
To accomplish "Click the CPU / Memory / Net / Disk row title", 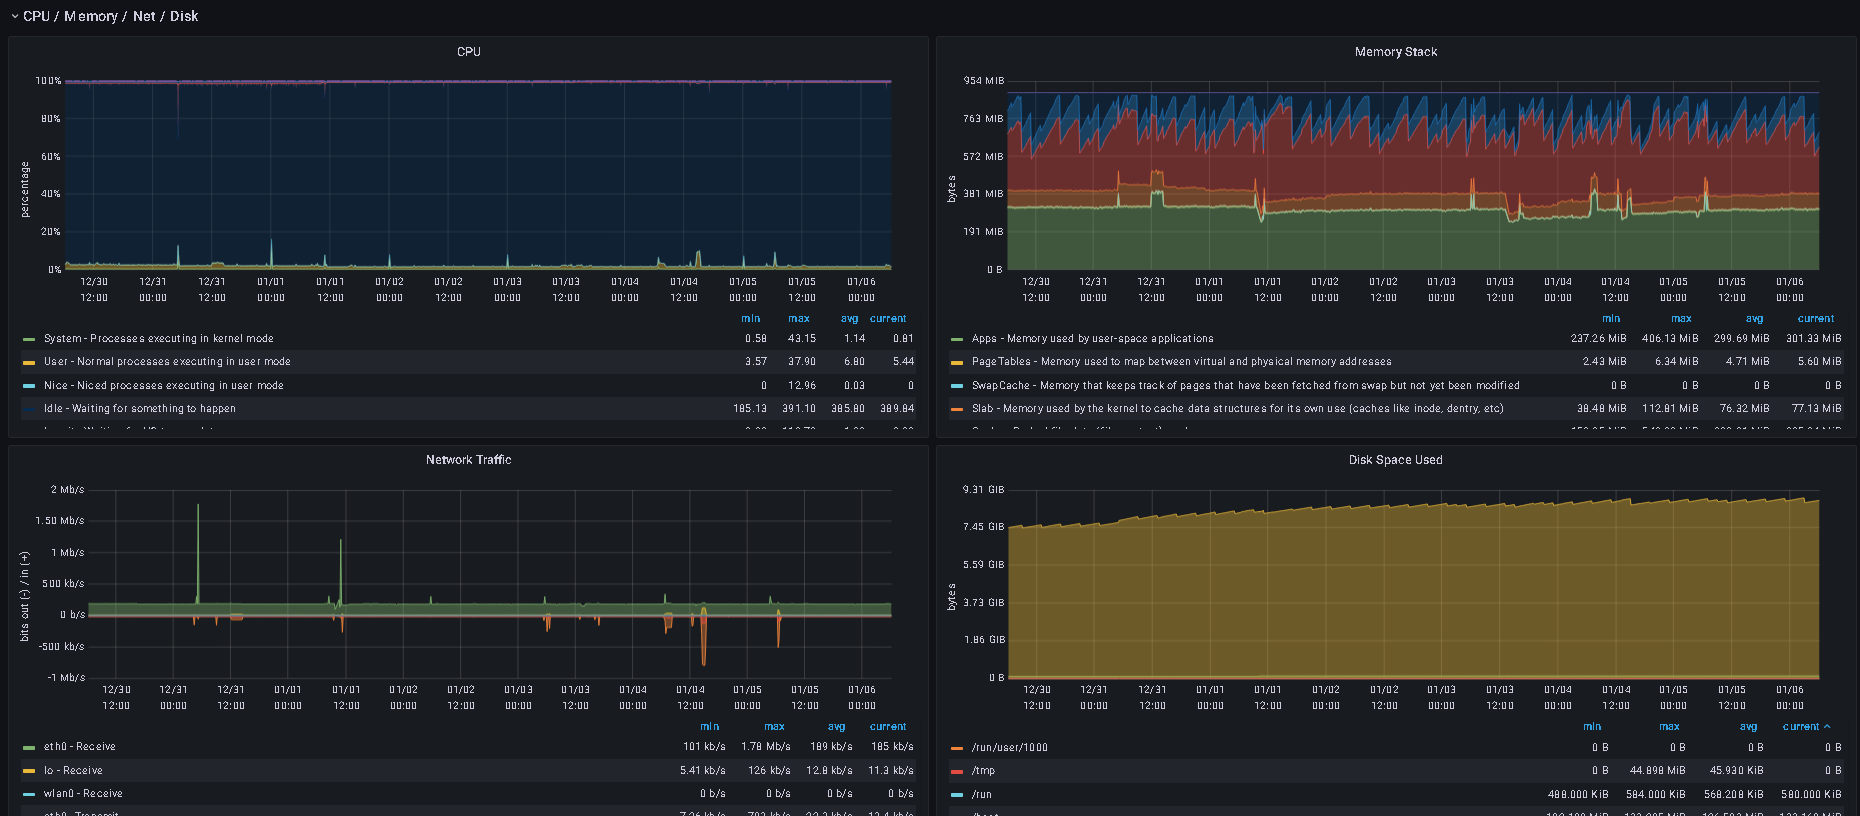I will (x=111, y=16).
